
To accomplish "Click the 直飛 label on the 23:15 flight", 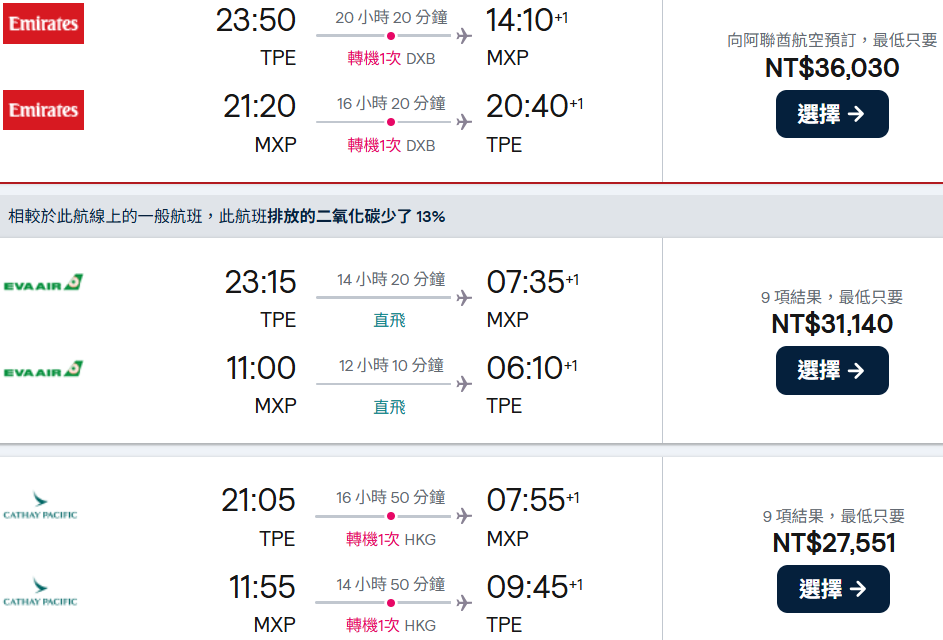I will (390, 320).
